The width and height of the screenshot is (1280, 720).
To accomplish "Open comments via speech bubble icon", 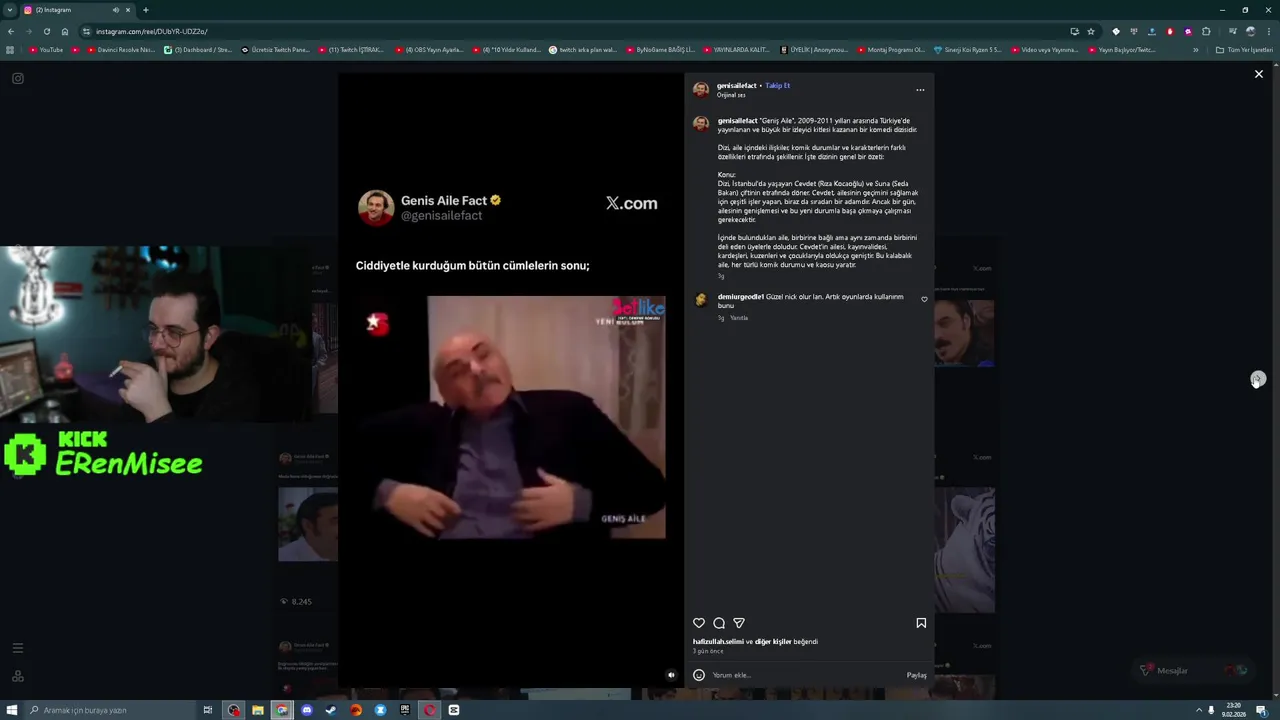I will point(719,623).
